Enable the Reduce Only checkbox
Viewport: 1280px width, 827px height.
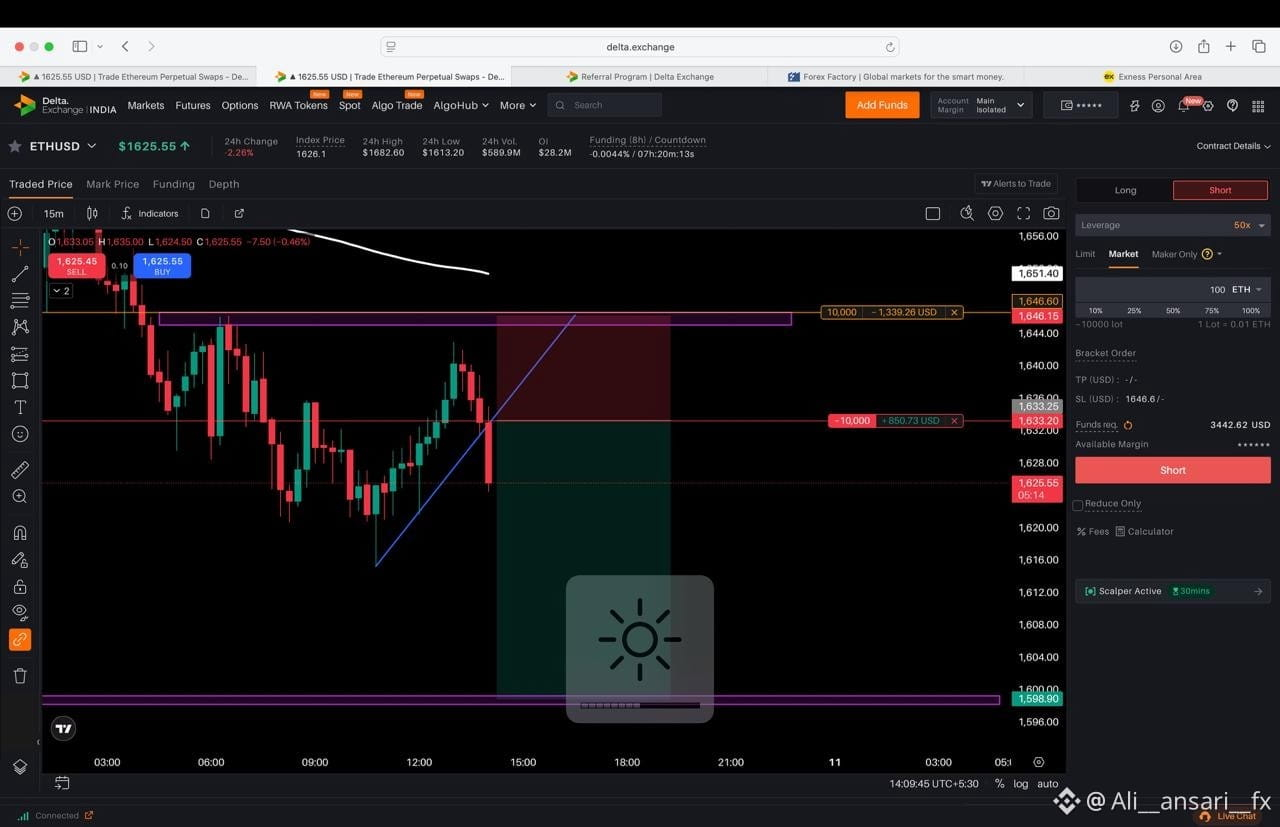pos(1078,505)
